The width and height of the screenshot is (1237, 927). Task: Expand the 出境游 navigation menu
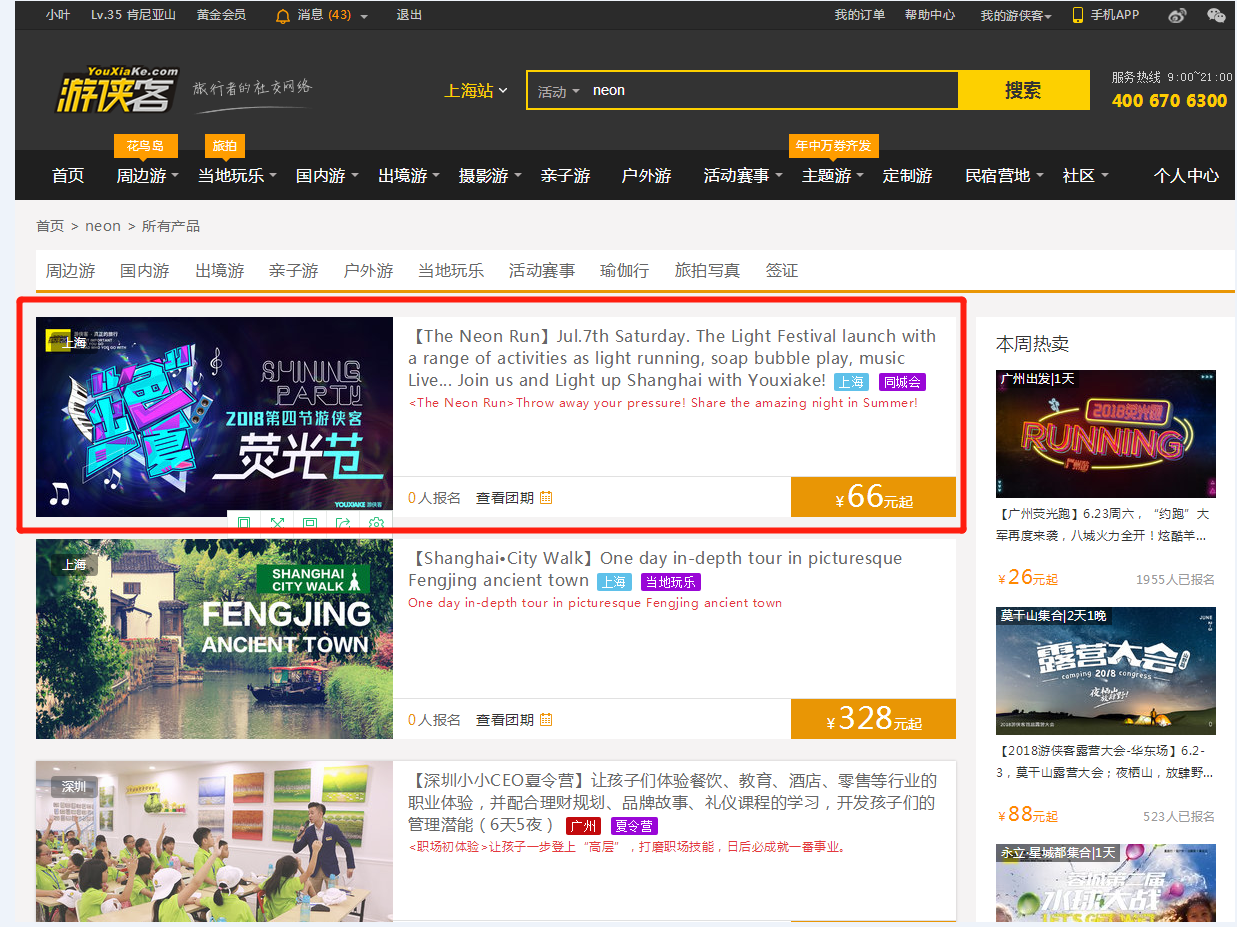(x=408, y=176)
